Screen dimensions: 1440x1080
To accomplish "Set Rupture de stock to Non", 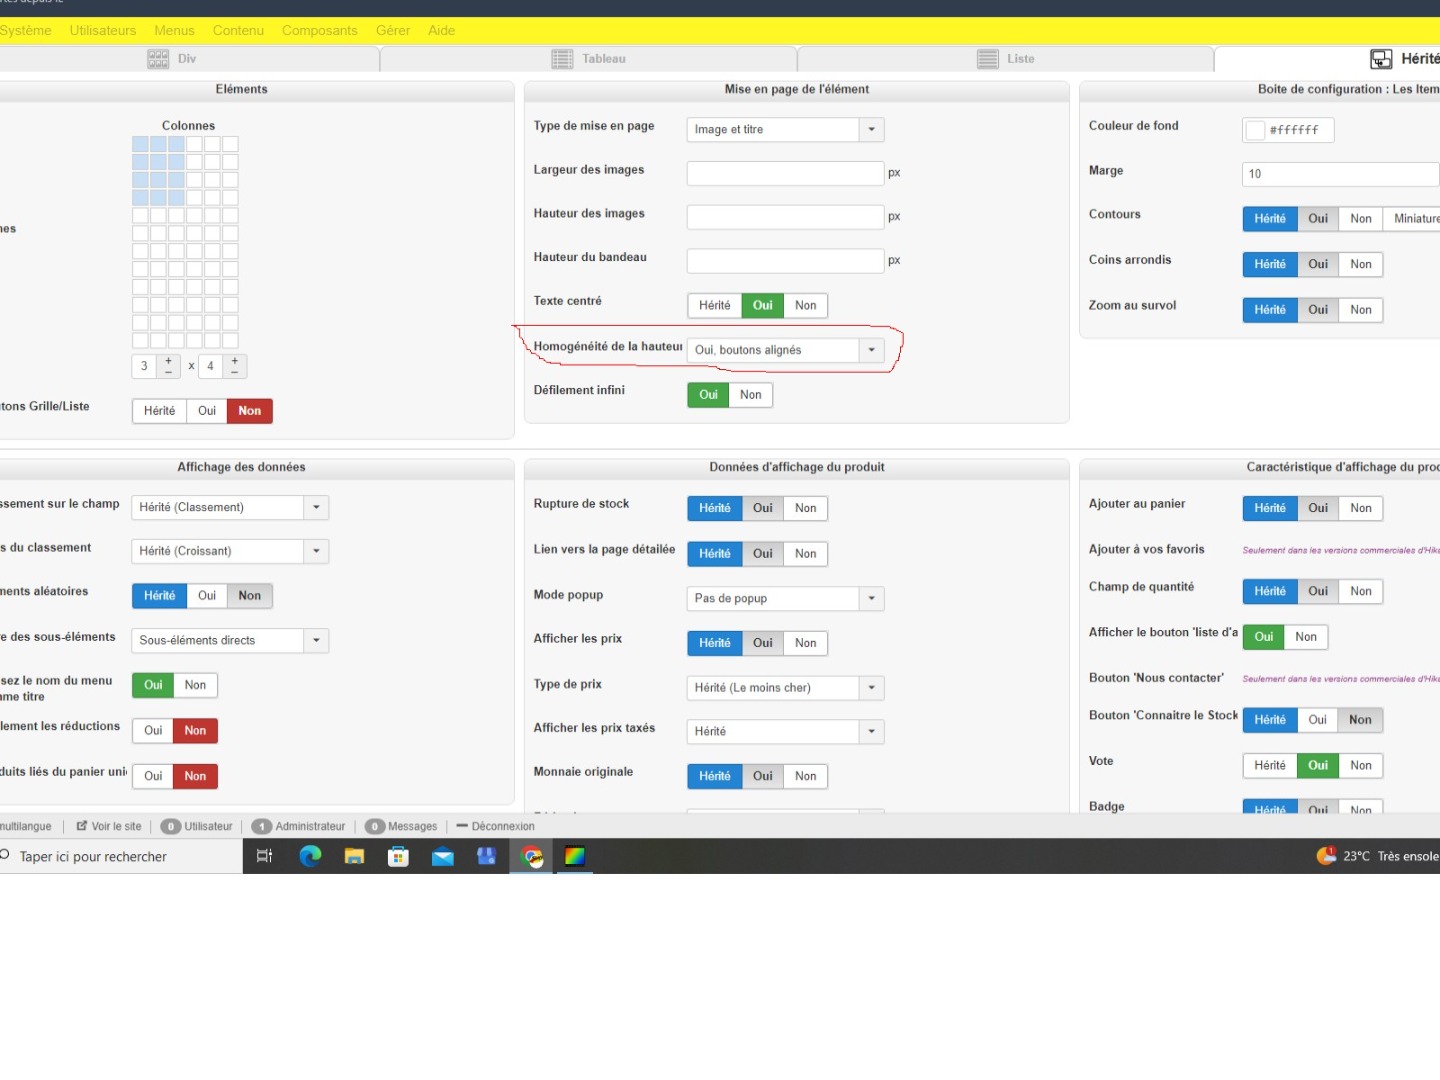I will 805,508.
